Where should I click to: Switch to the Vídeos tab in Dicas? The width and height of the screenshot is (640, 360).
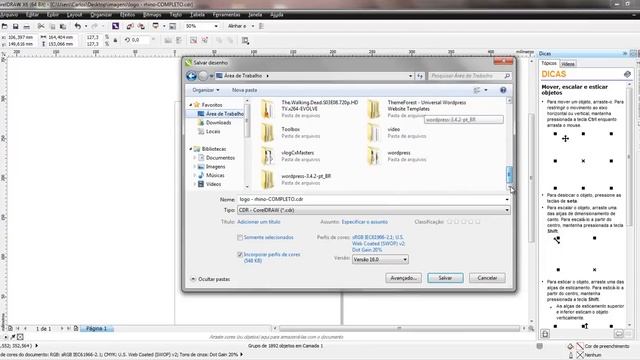[x=567, y=64]
